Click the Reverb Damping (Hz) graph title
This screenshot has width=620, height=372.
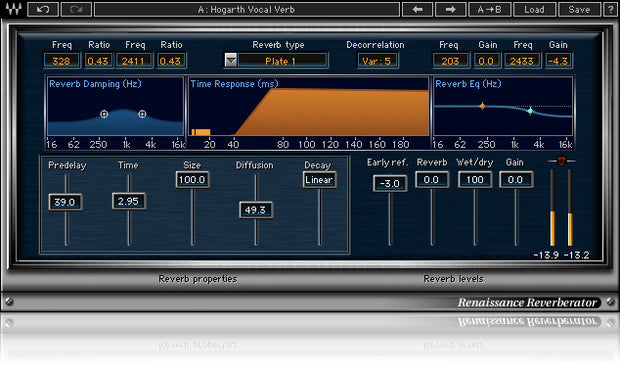coord(95,84)
